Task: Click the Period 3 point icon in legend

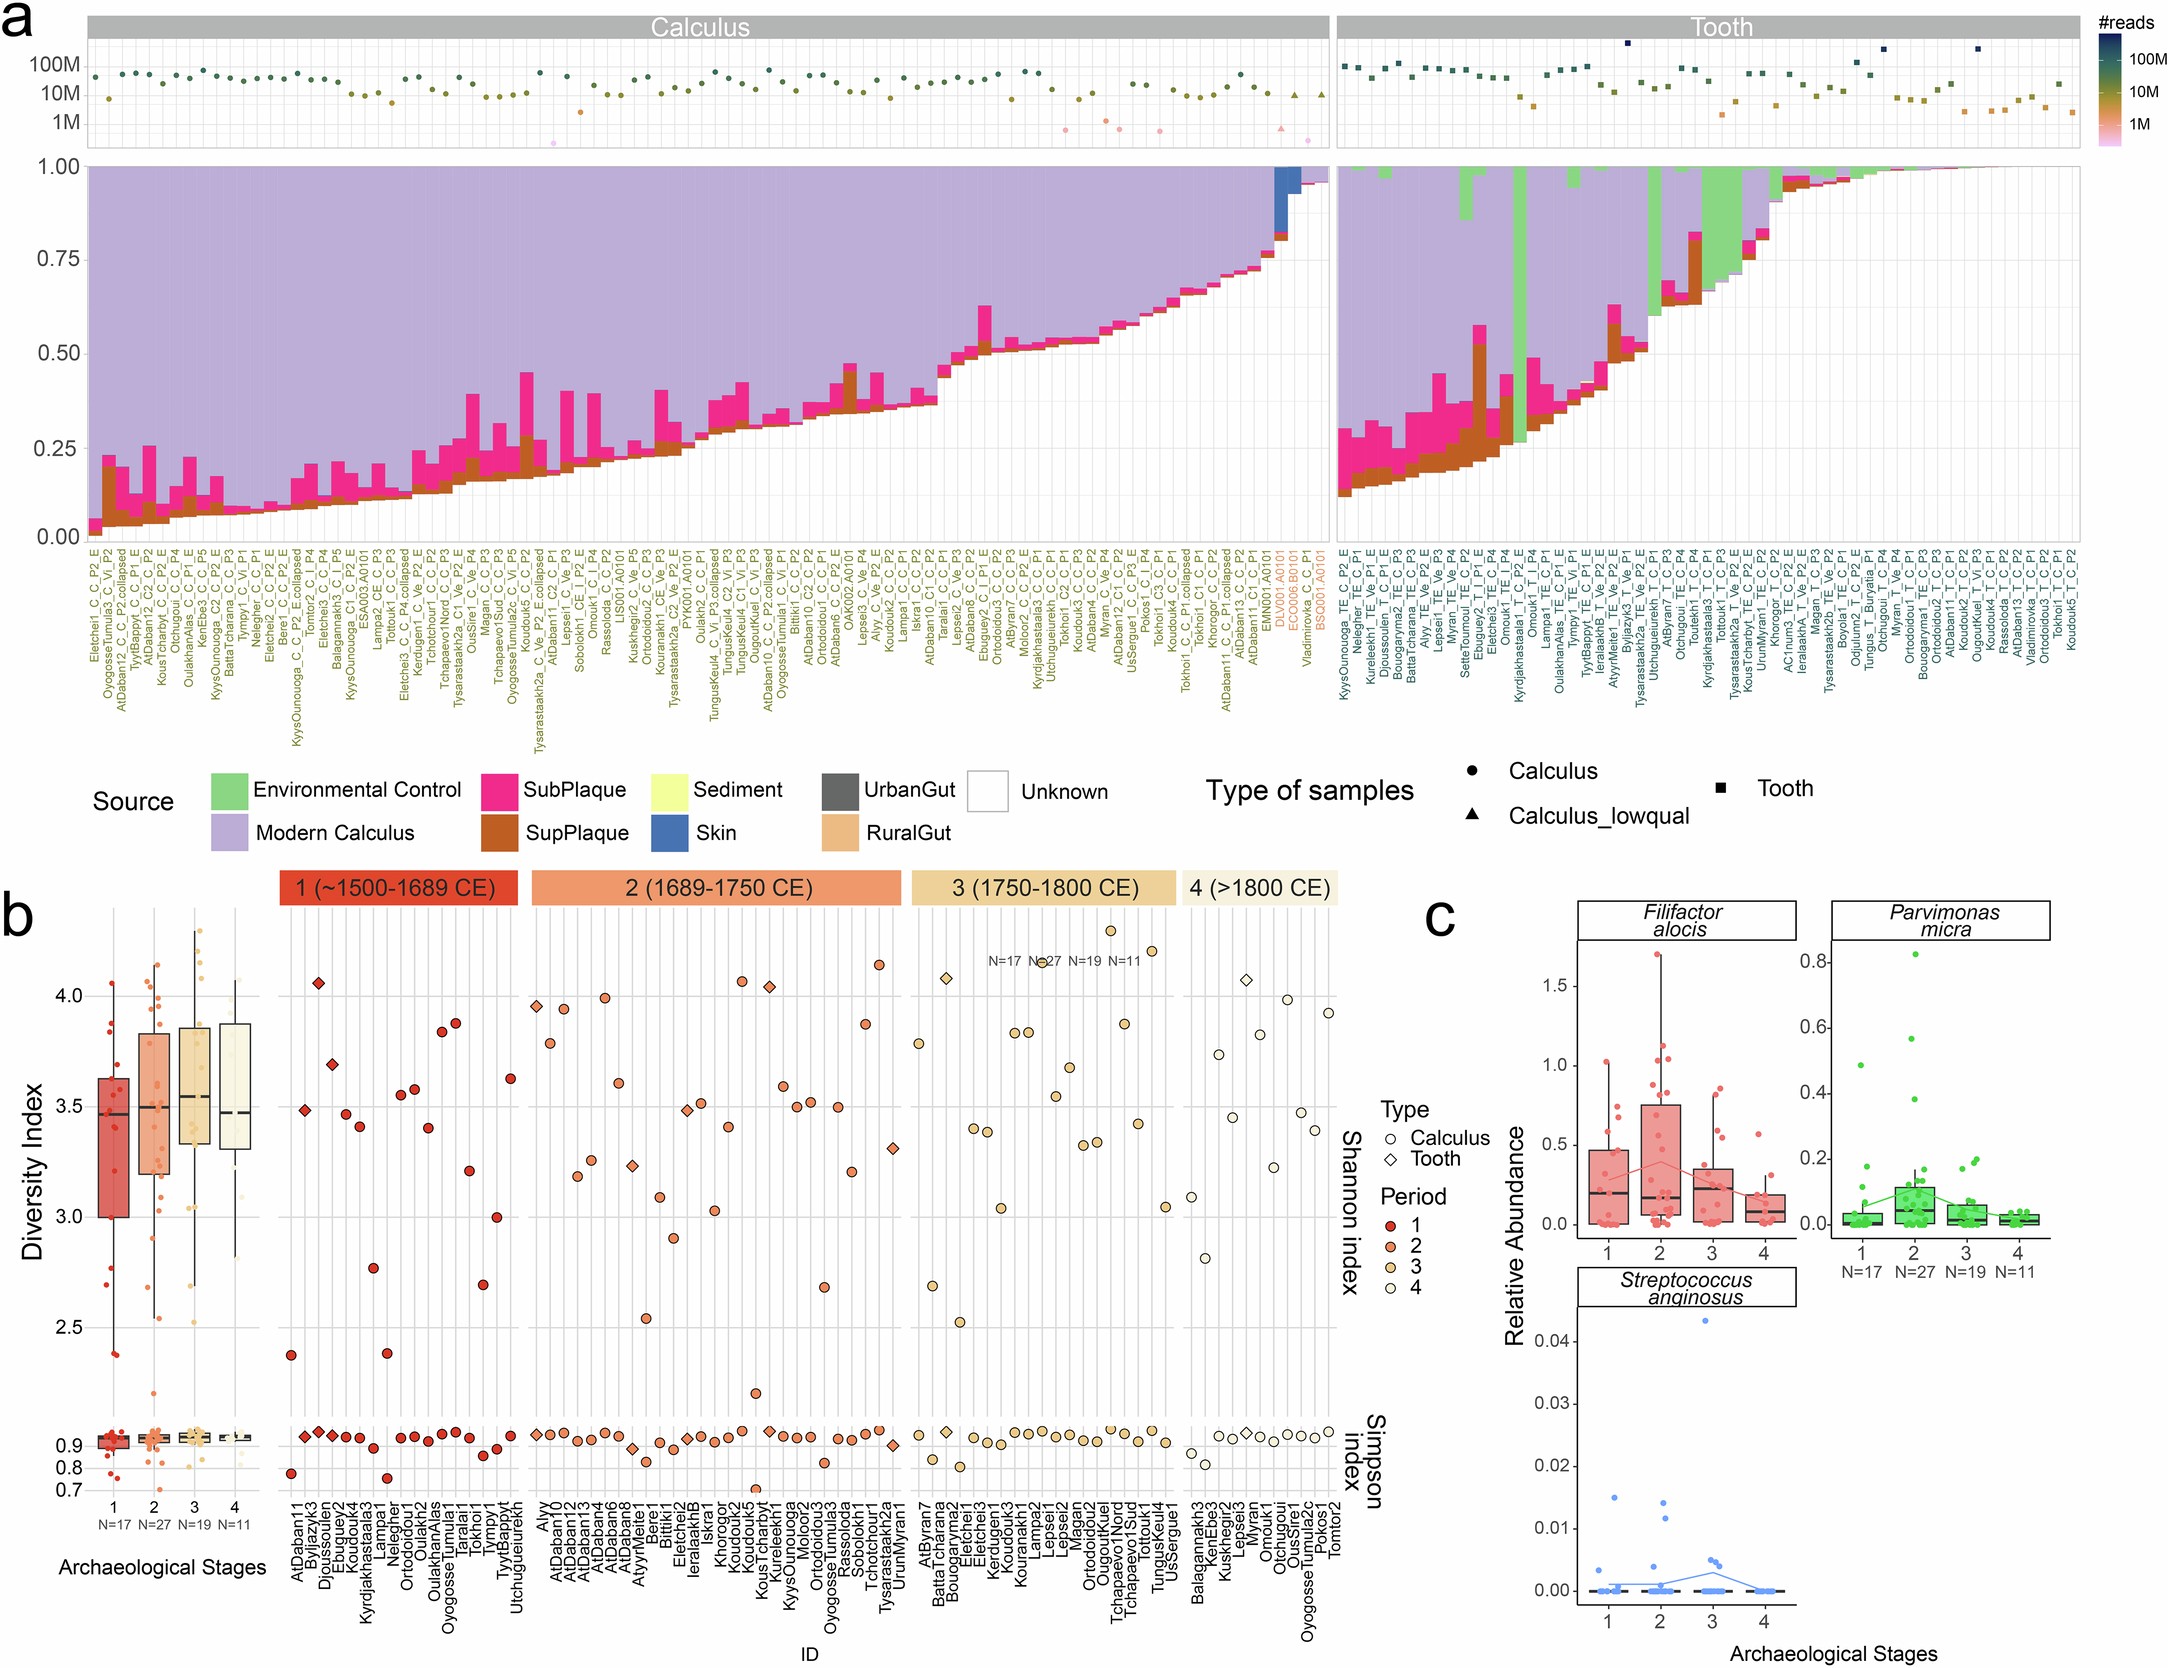Action: [1390, 1264]
